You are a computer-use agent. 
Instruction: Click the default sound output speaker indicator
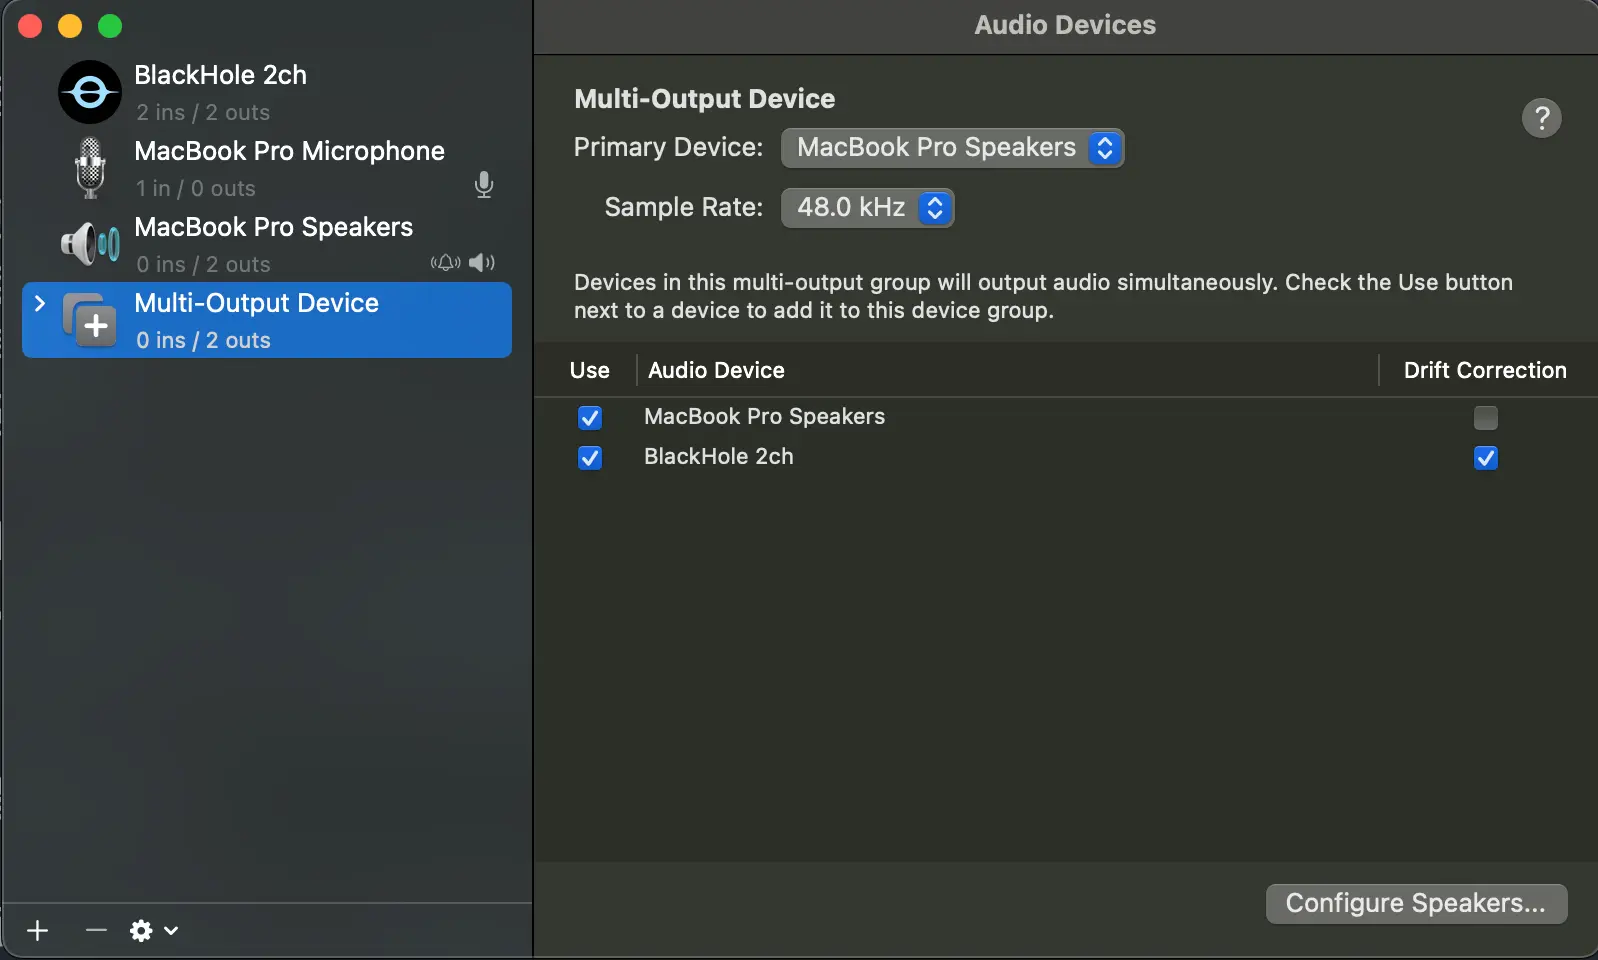pos(482,263)
